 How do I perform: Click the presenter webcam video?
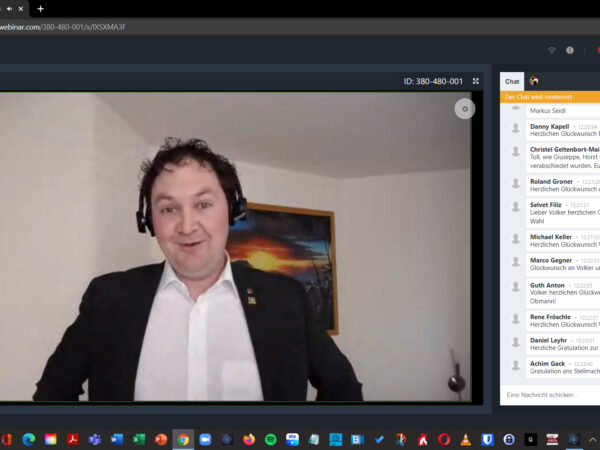click(x=235, y=247)
